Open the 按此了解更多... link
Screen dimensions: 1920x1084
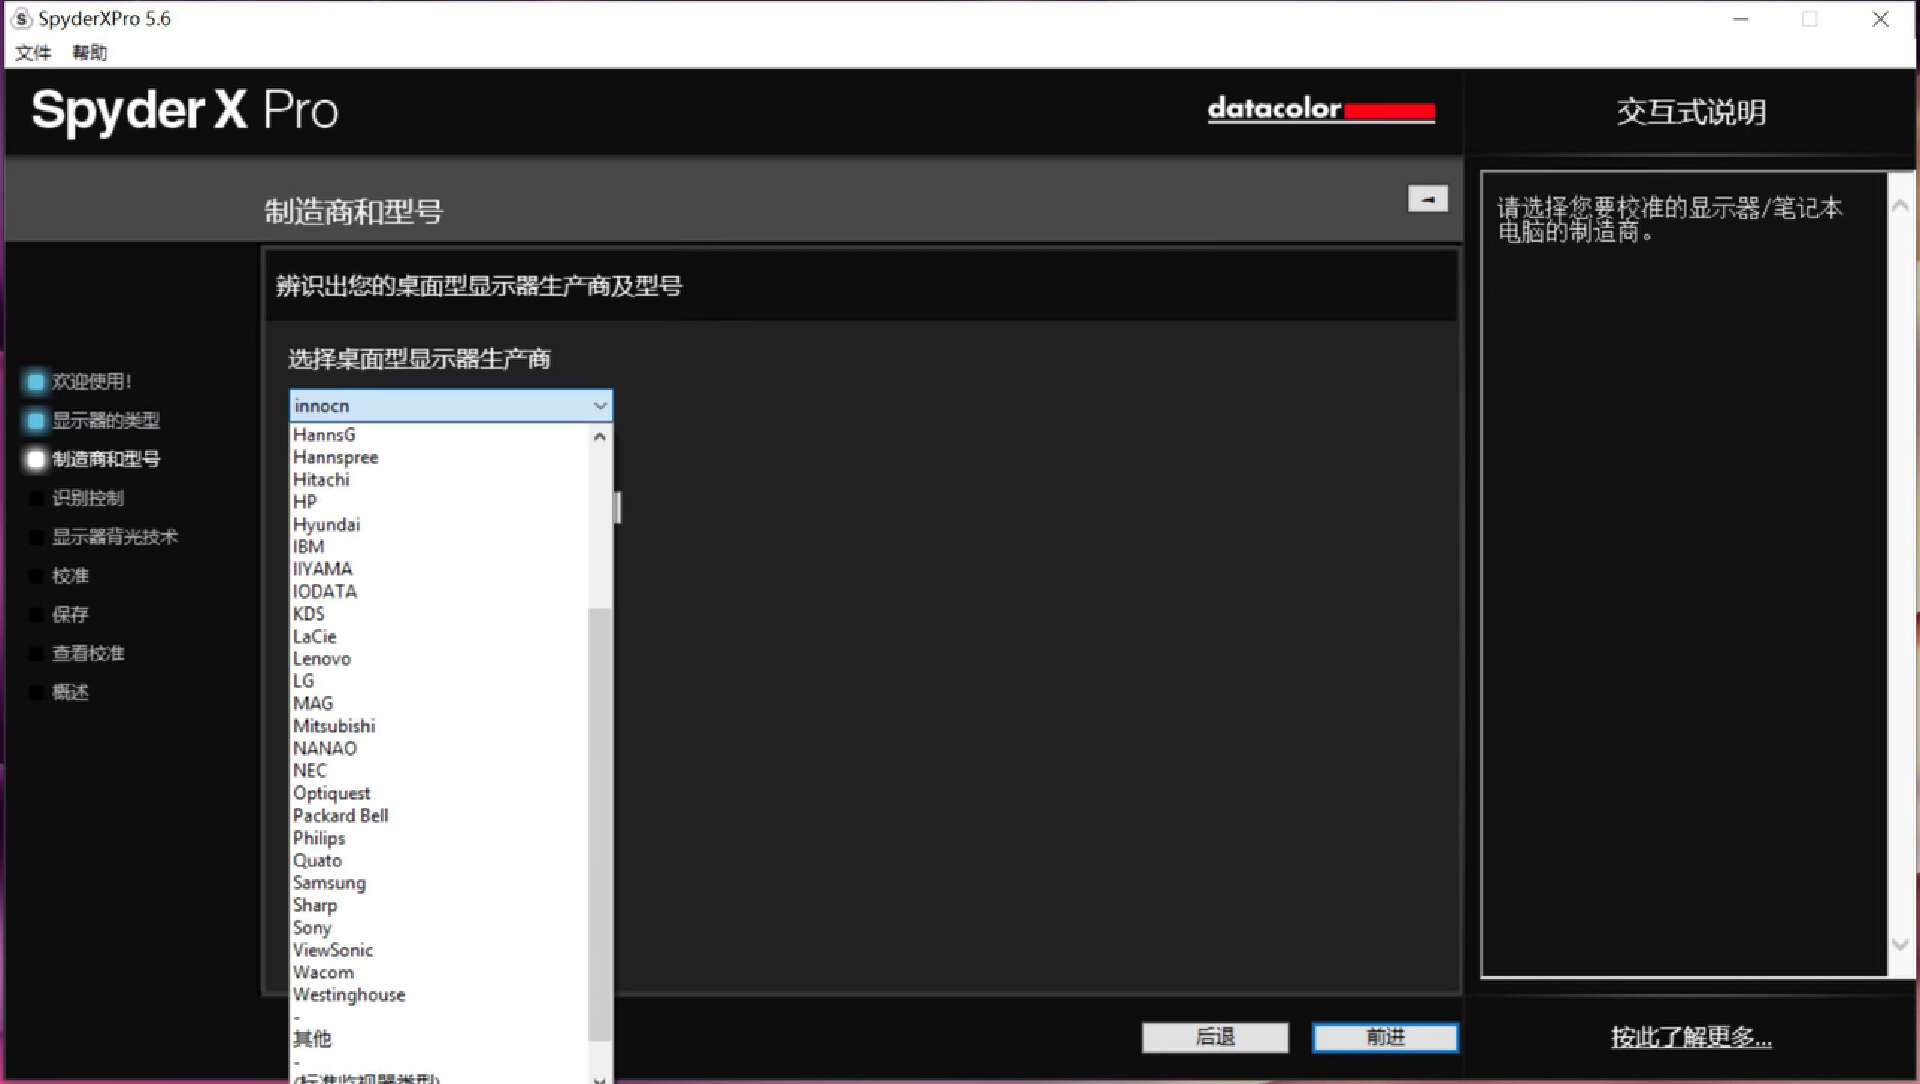pos(1690,1037)
